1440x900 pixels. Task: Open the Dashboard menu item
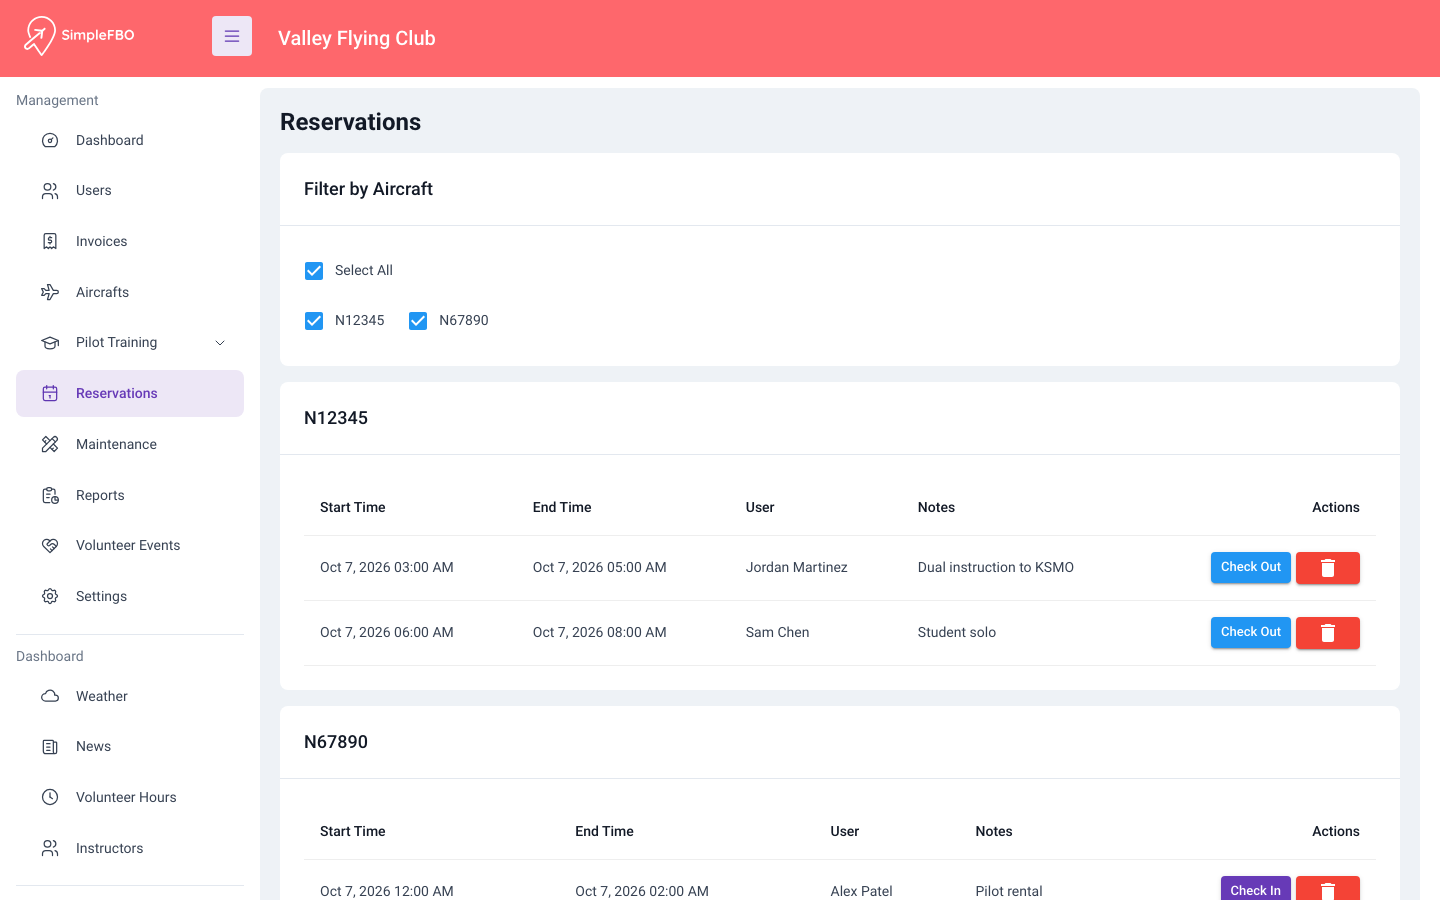coord(130,140)
